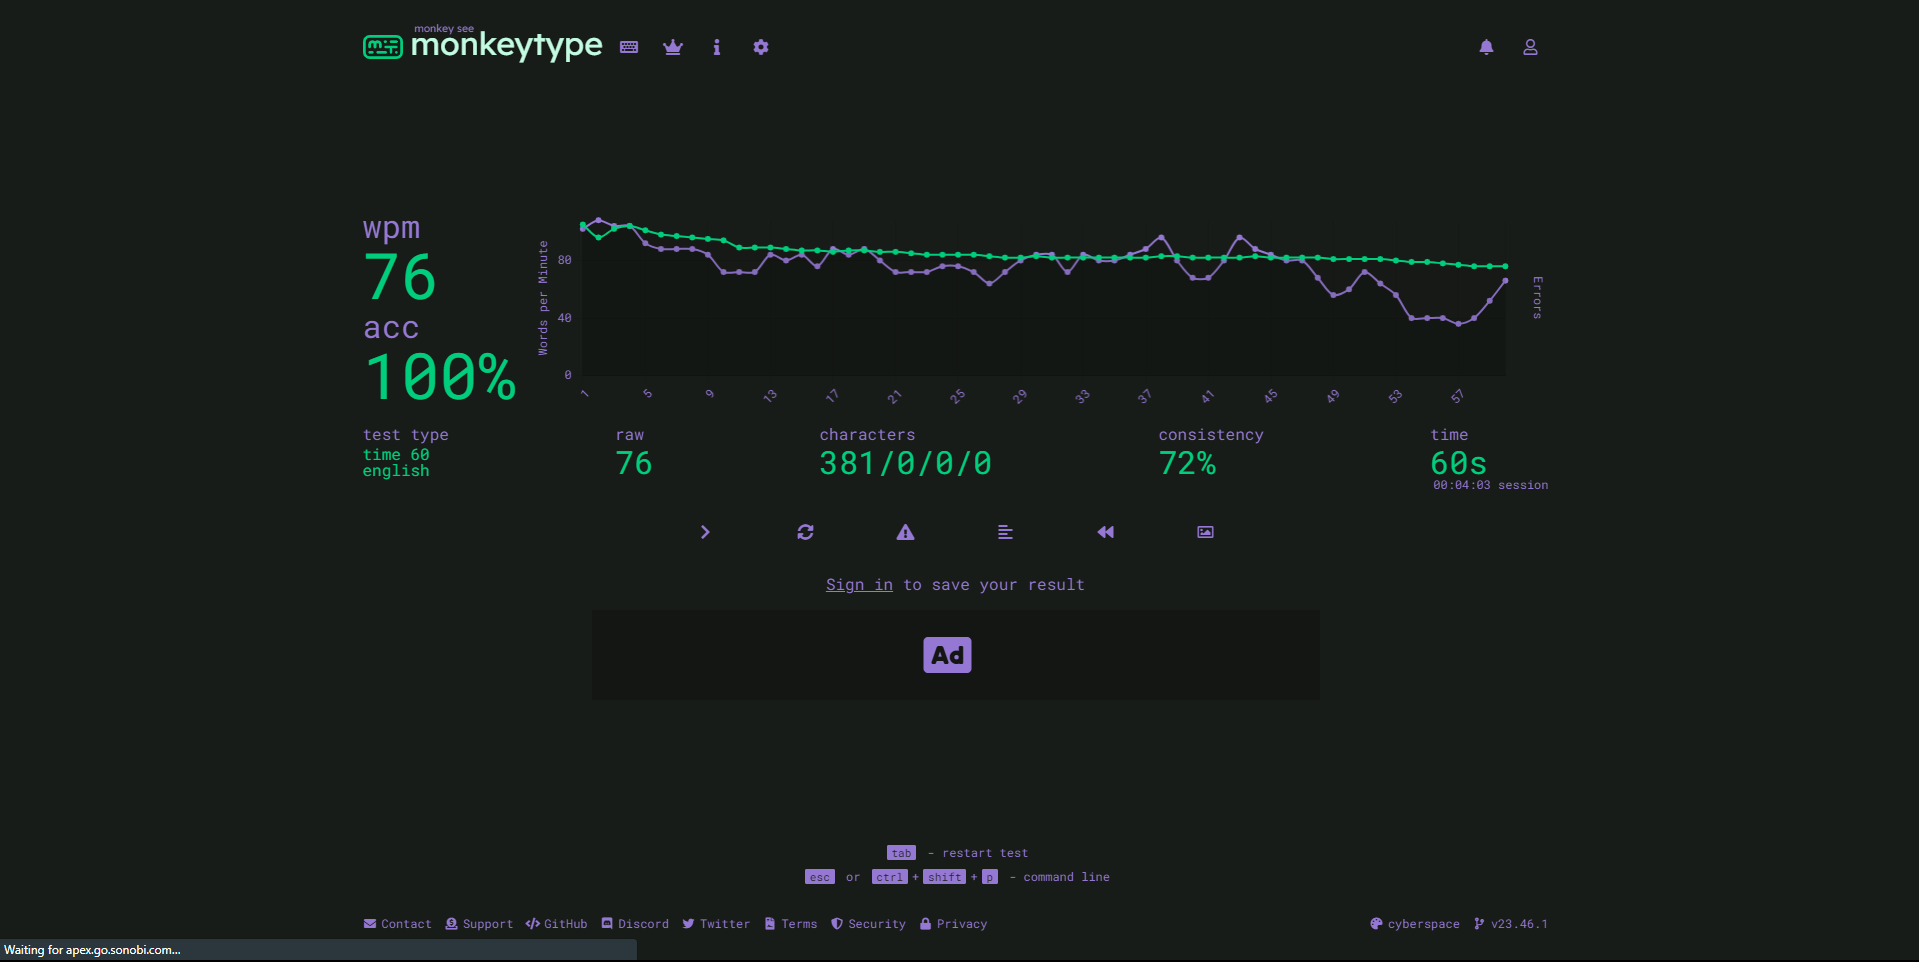
Task: Open the Support footer link
Action: coord(479,924)
